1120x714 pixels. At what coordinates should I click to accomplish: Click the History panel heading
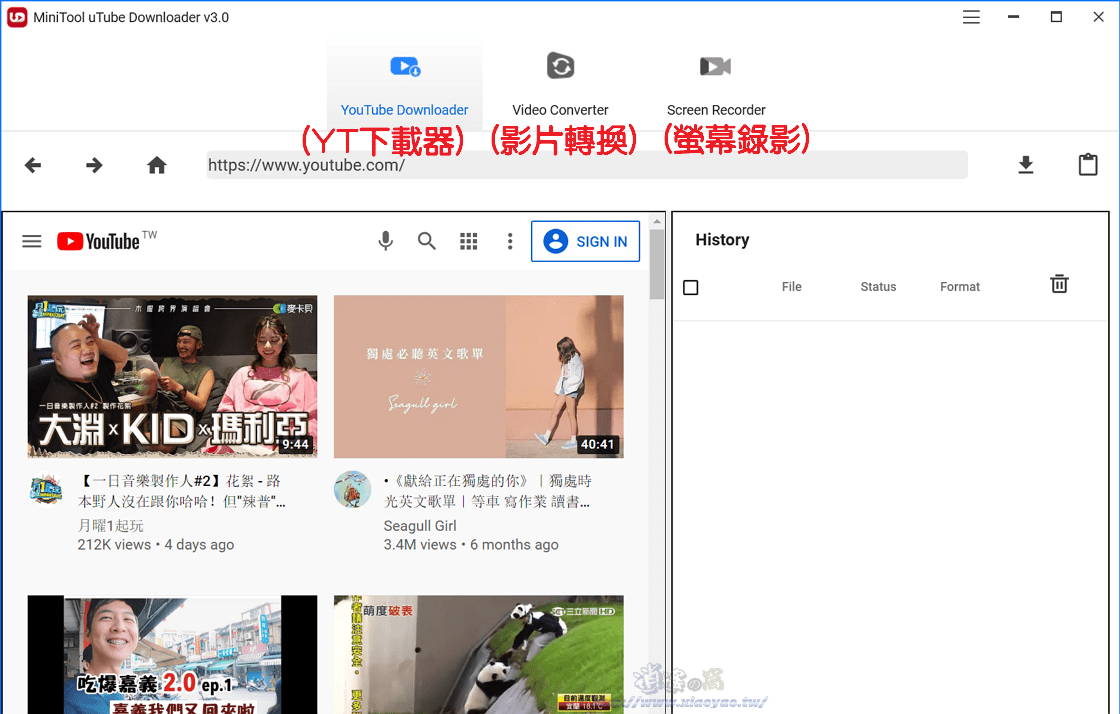point(722,240)
